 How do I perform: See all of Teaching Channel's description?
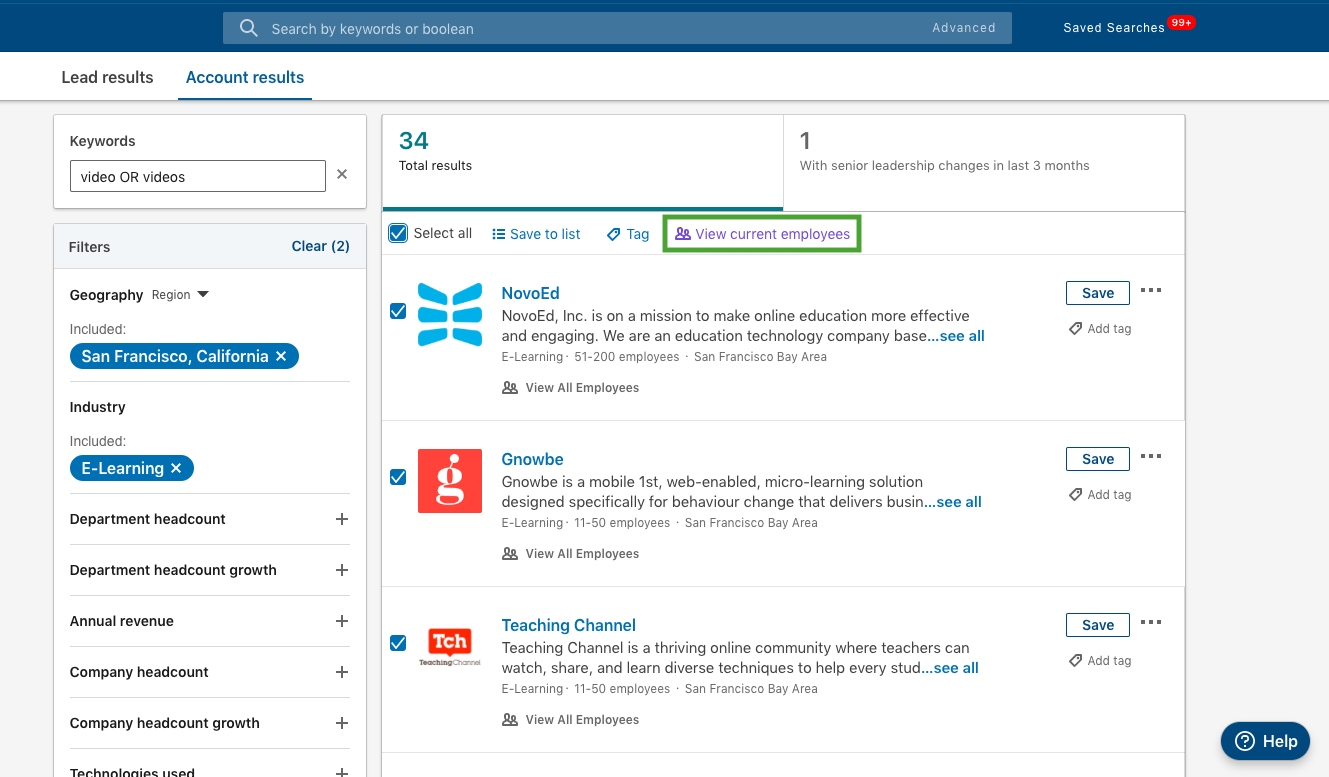click(x=950, y=668)
